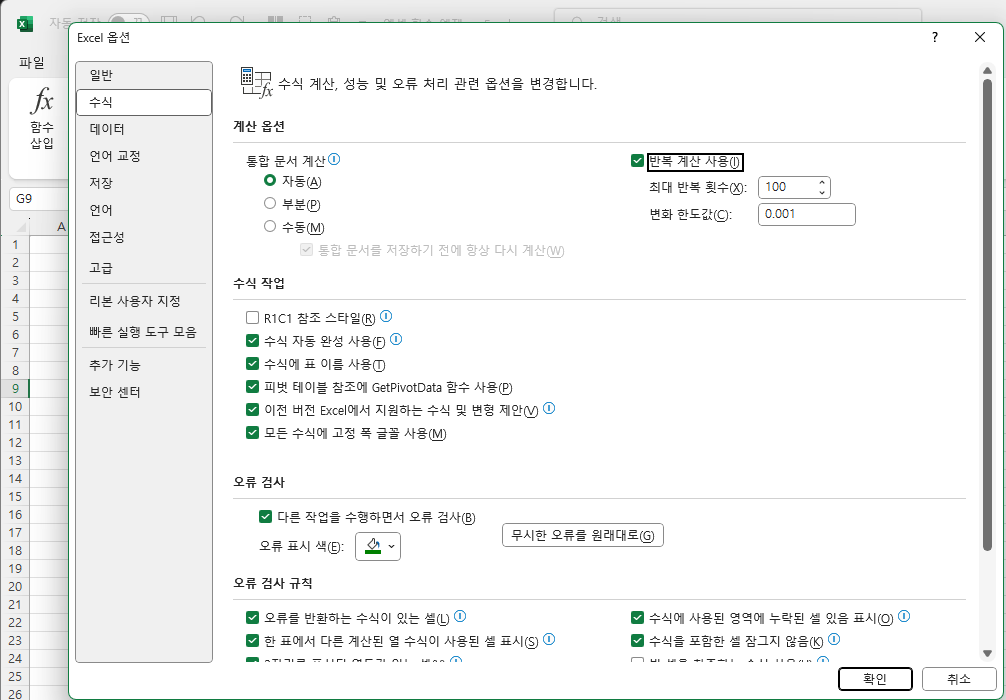
Task: Click the G9 name box in Excel
Action: [38, 199]
